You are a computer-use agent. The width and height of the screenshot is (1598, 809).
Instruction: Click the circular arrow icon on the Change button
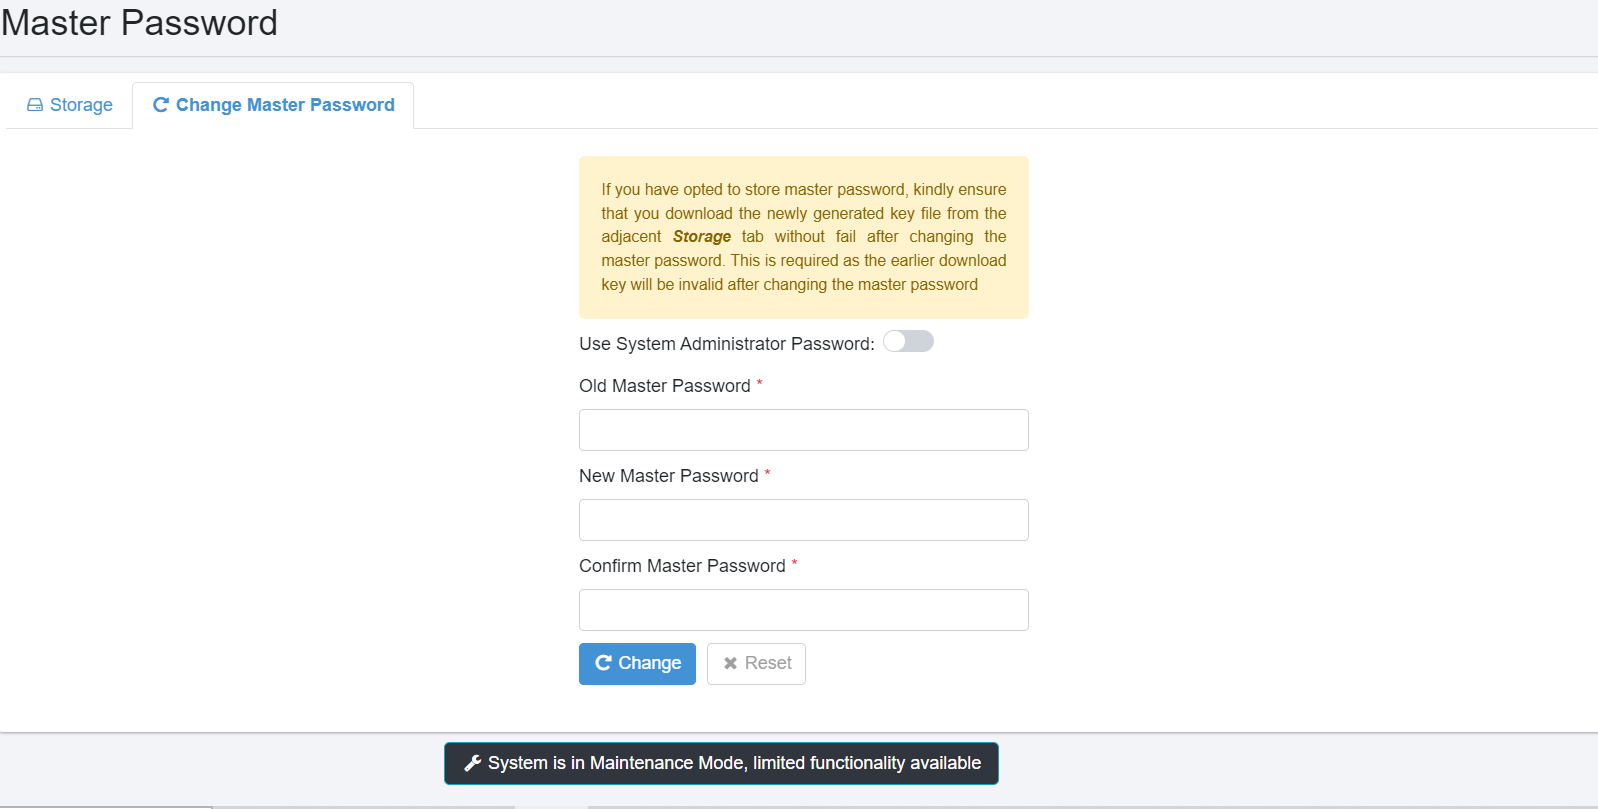pos(603,663)
